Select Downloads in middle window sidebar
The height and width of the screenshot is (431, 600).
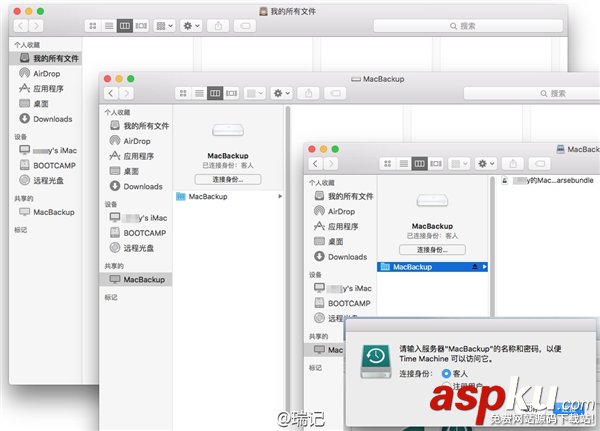point(135,186)
